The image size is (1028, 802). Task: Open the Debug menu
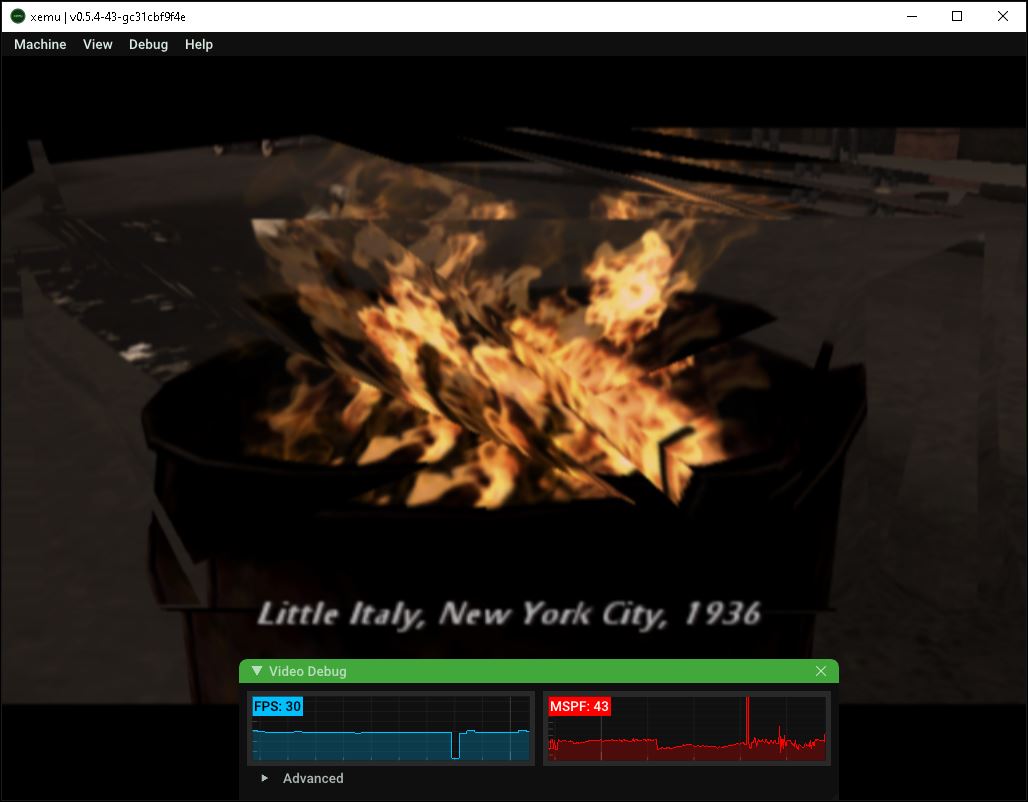click(148, 45)
